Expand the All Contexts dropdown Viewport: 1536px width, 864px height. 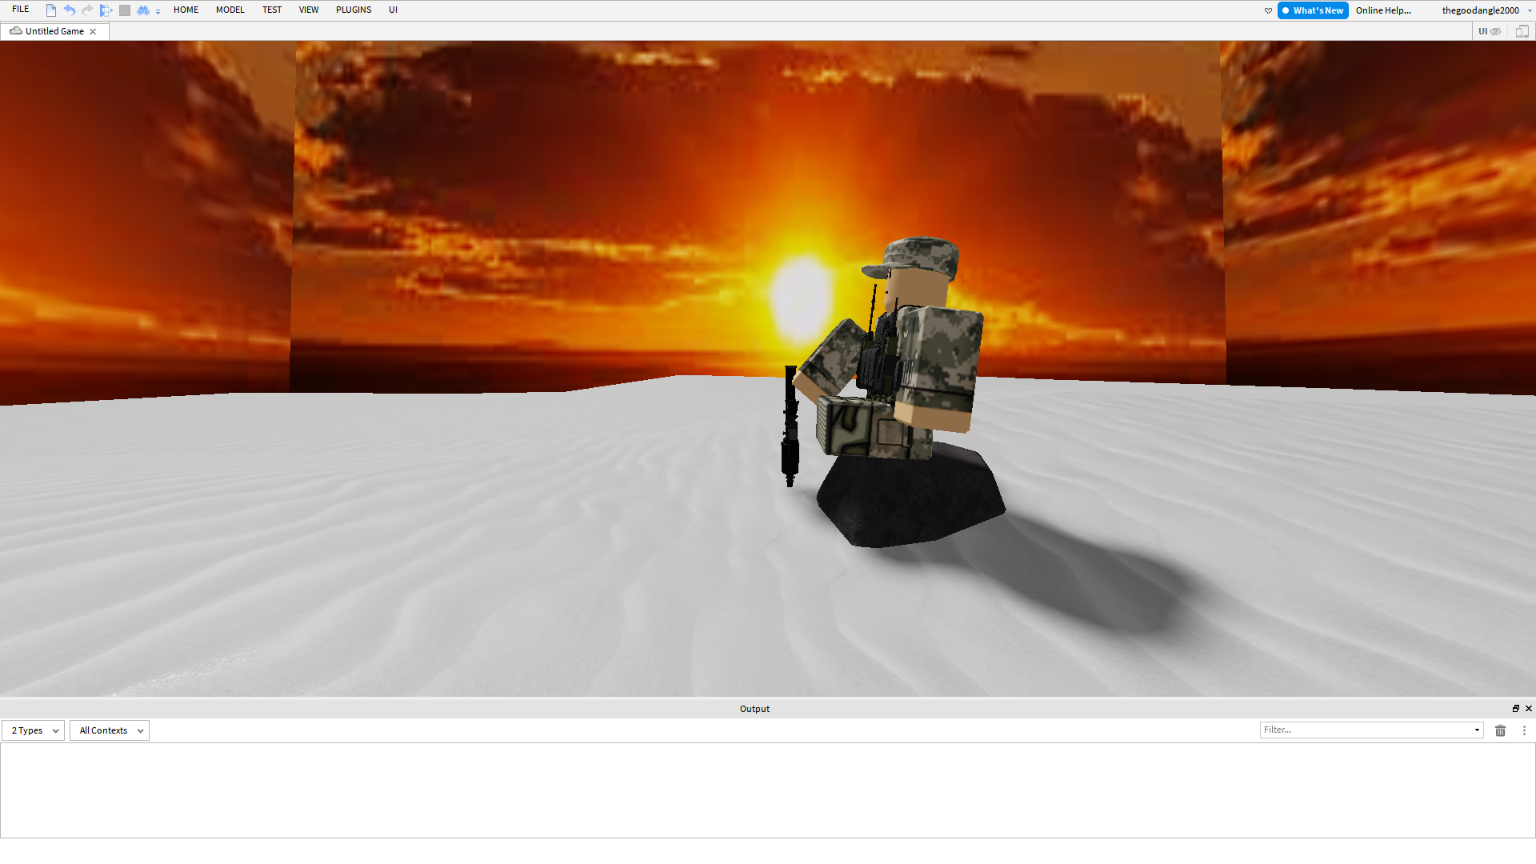(110, 731)
